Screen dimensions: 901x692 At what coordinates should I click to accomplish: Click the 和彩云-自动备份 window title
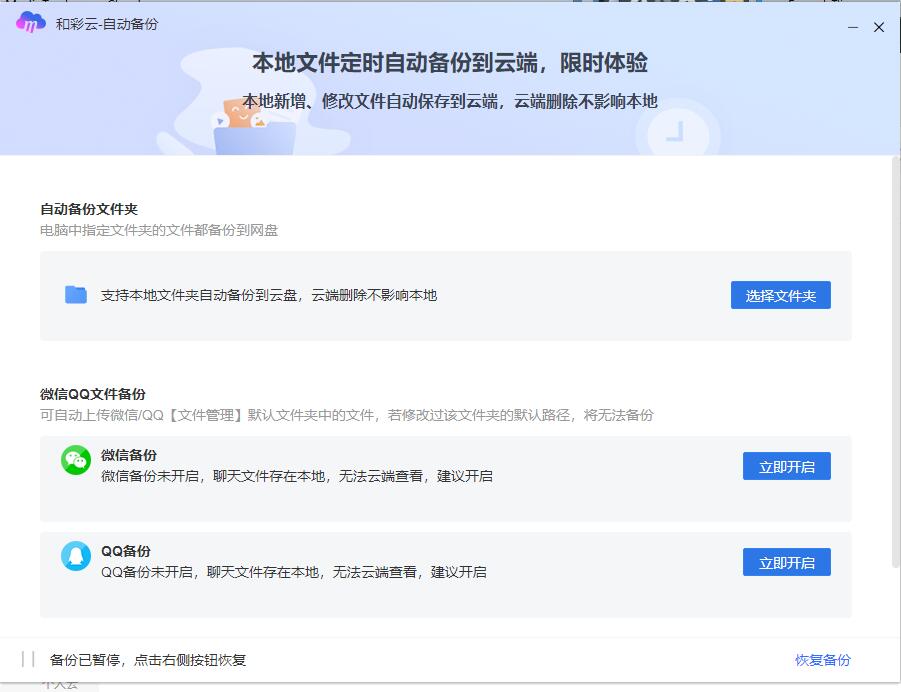[107, 24]
